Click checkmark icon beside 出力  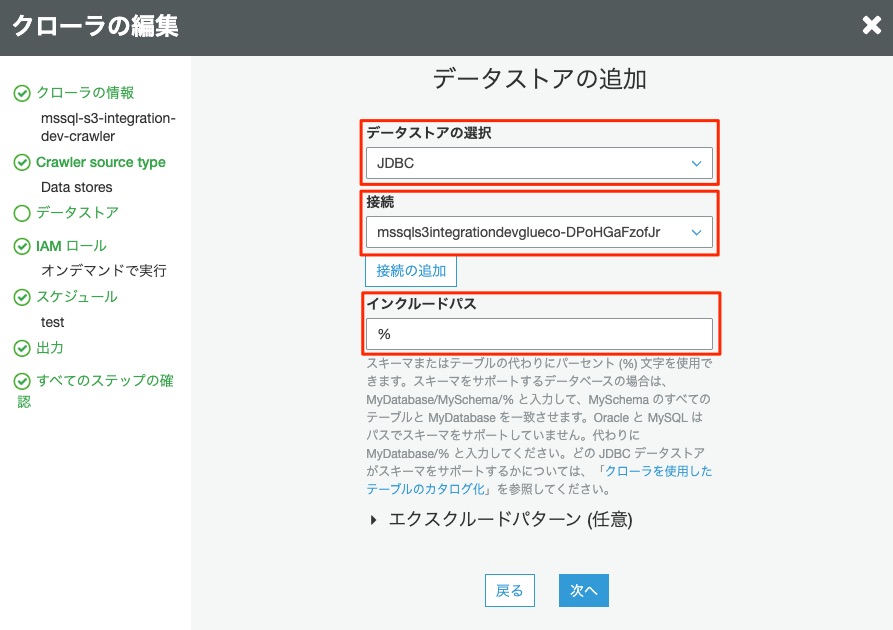pyautogui.click(x=22, y=348)
